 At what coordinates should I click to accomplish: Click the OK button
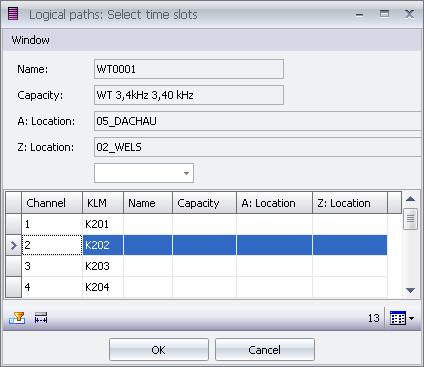159,350
